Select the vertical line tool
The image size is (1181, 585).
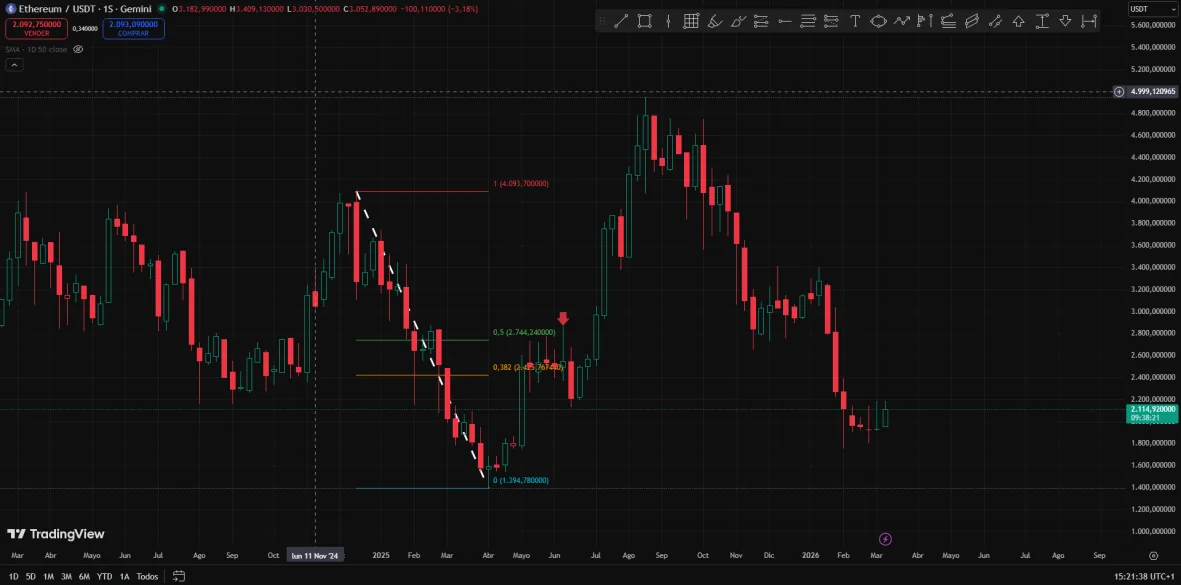coord(668,21)
